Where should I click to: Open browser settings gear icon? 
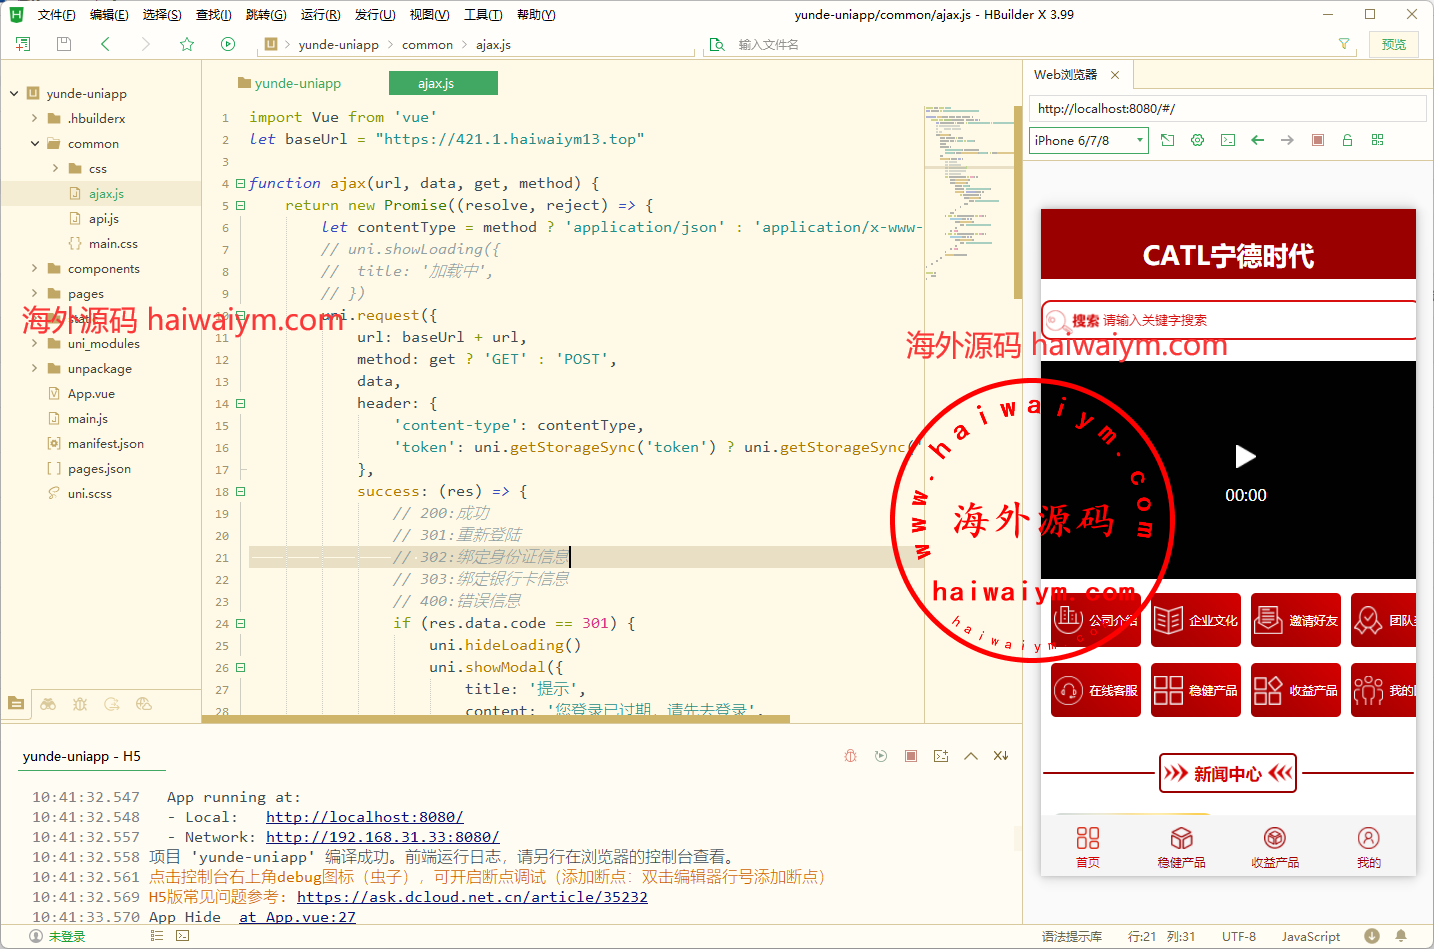[x=1197, y=140]
